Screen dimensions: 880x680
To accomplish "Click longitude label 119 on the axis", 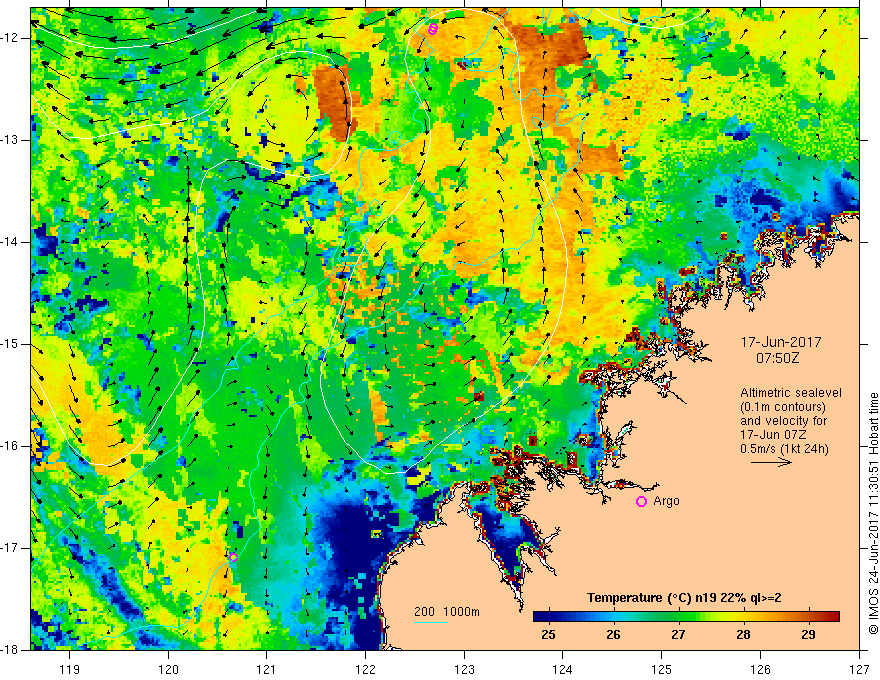I will point(70,669).
